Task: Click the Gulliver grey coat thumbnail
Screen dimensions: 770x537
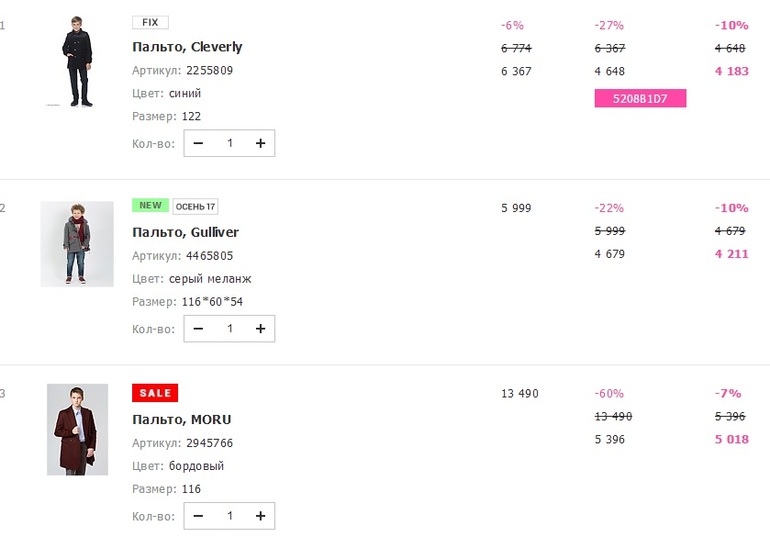Action: point(77,244)
